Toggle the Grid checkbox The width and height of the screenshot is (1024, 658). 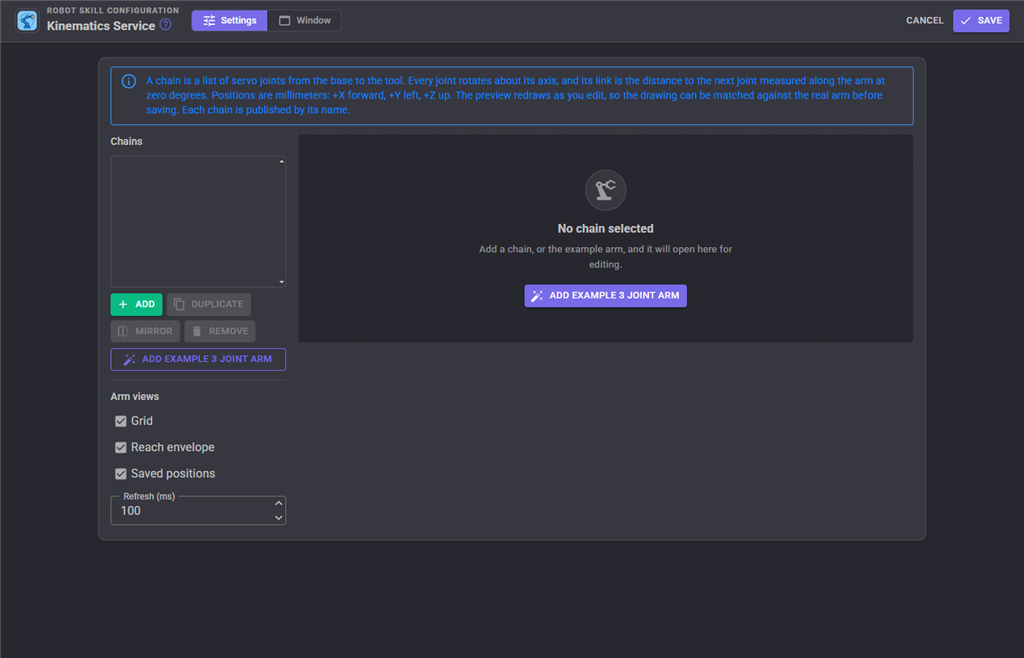(x=121, y=421)
